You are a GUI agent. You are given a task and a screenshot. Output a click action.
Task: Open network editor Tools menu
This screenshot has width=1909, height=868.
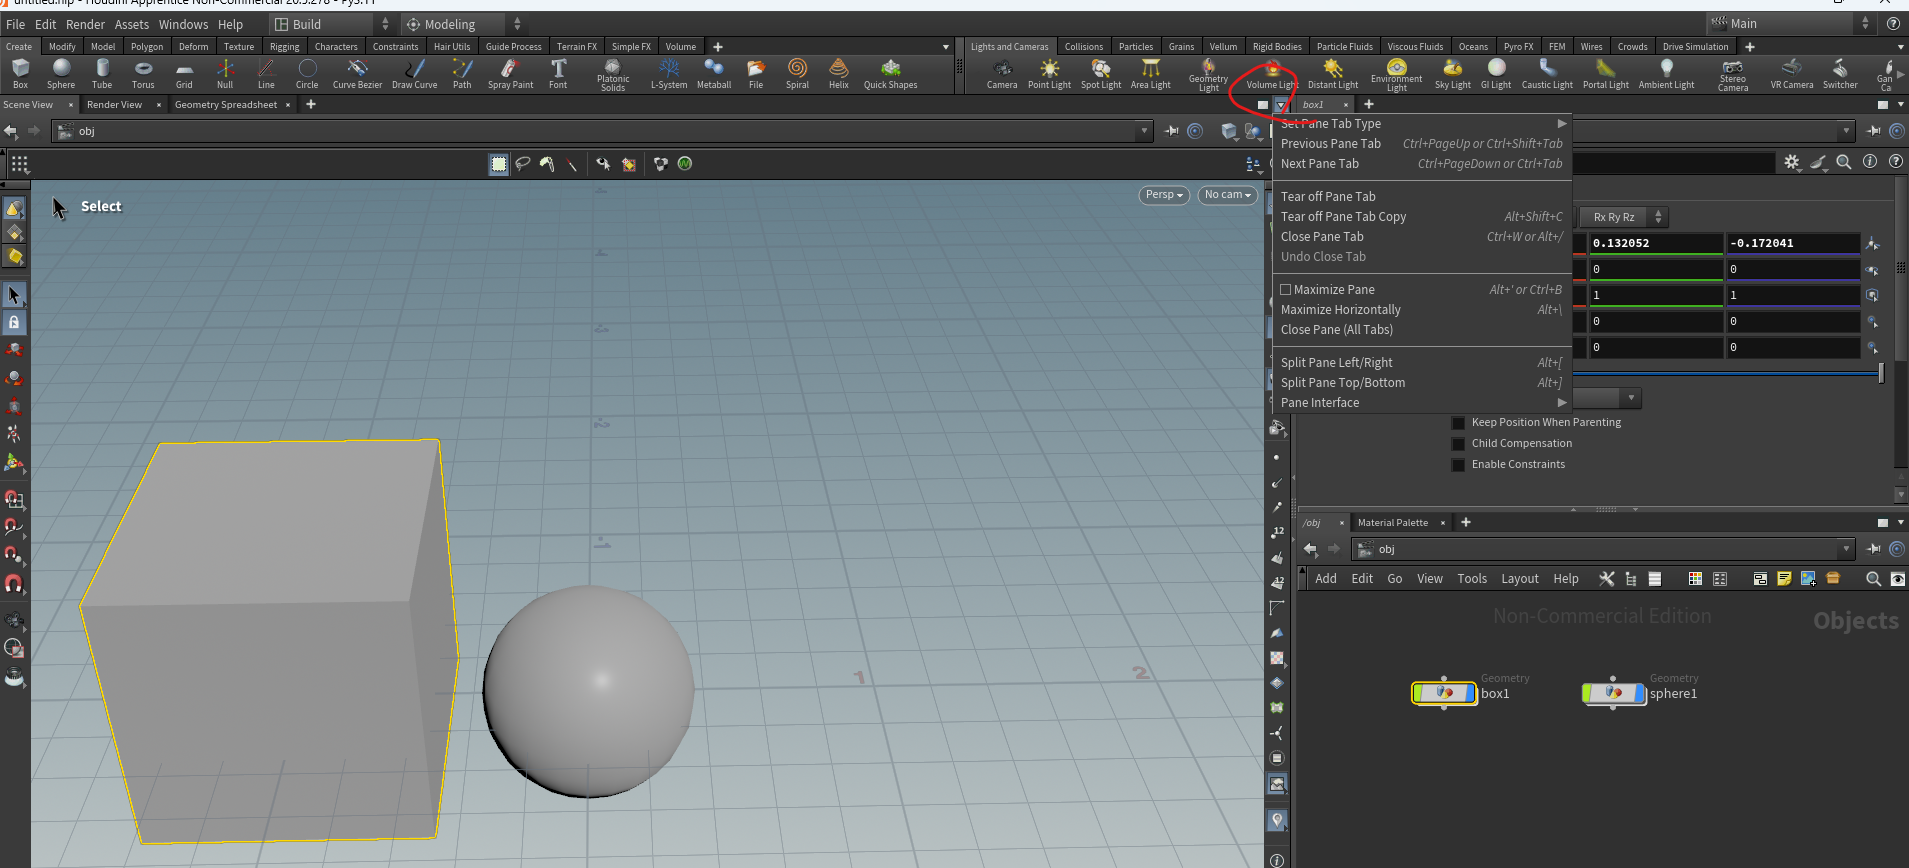click(1472, 579)
